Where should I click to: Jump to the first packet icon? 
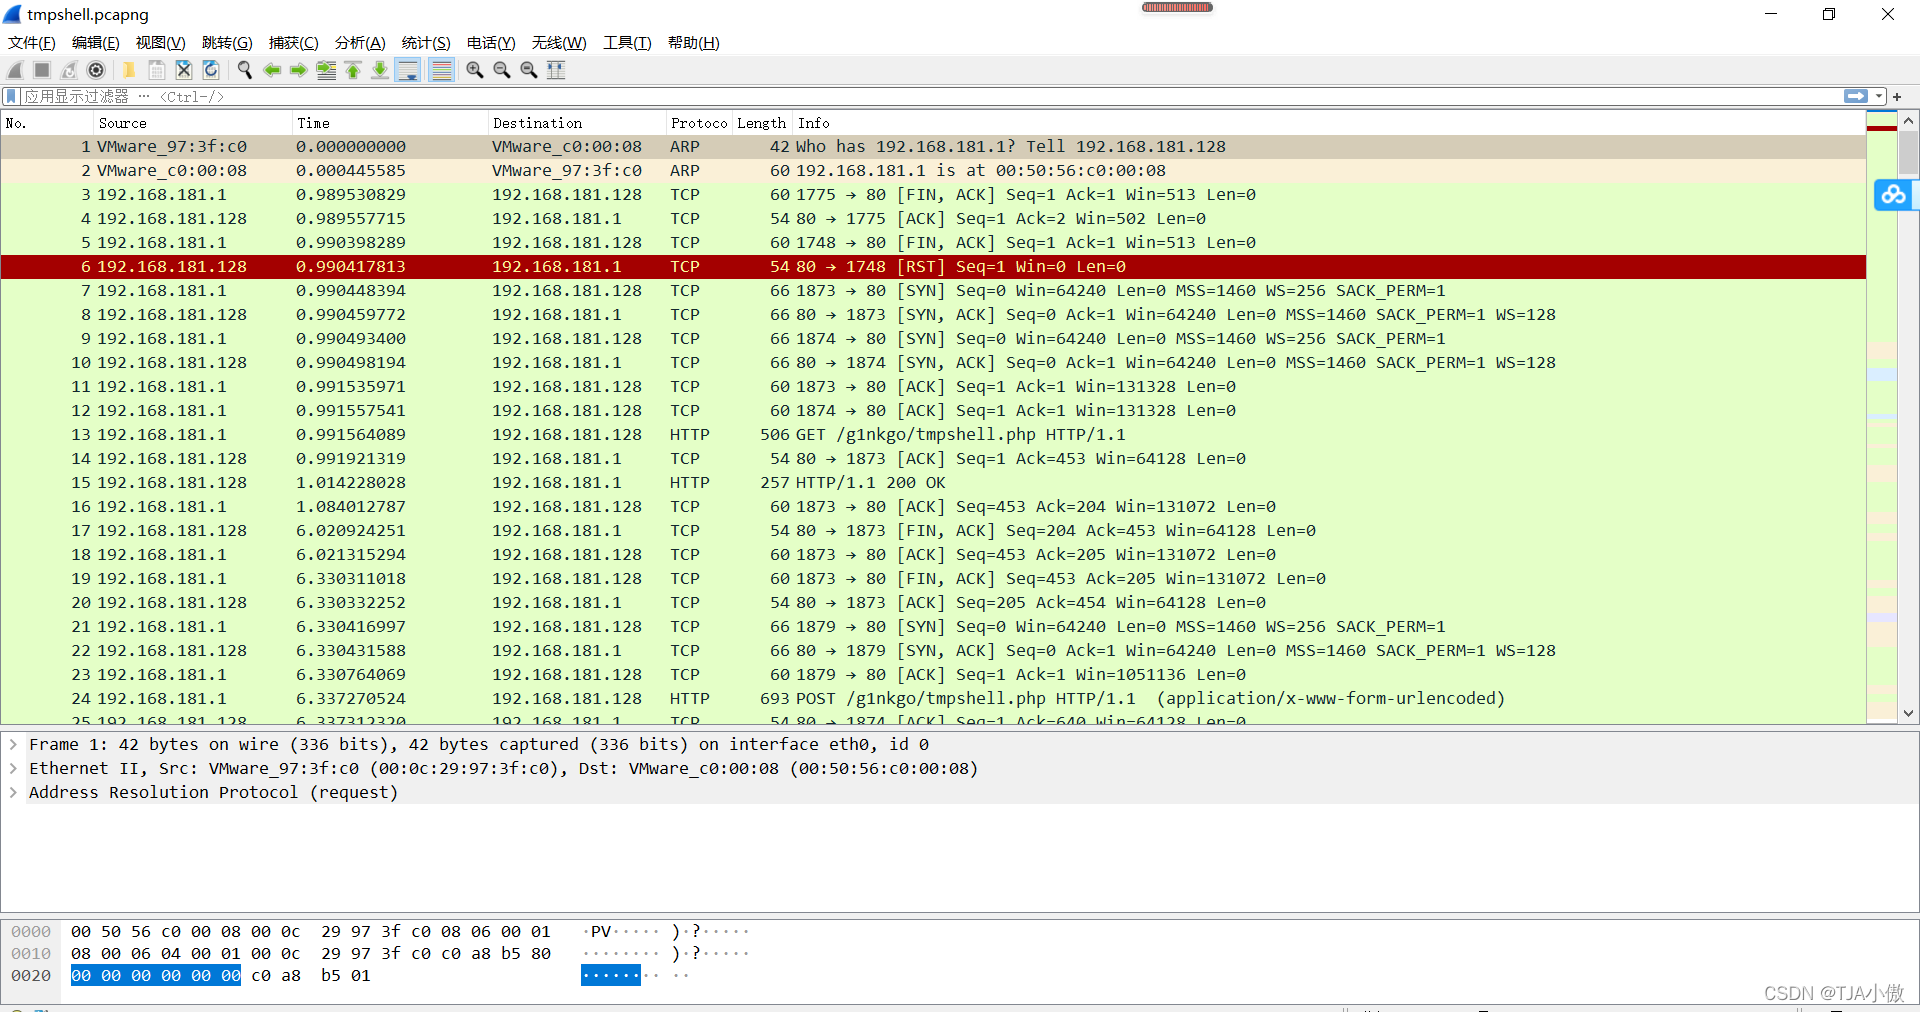(353, 70)
